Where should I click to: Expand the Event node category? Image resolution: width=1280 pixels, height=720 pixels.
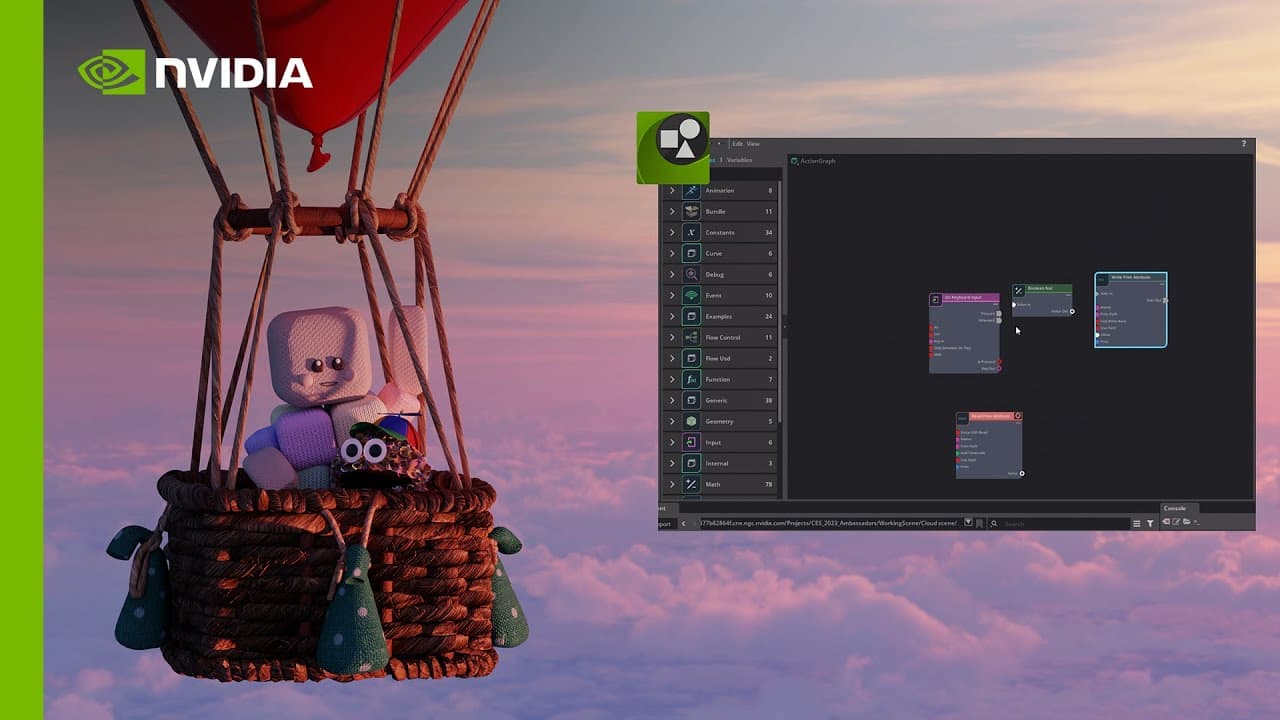click(x=672, y=295)
